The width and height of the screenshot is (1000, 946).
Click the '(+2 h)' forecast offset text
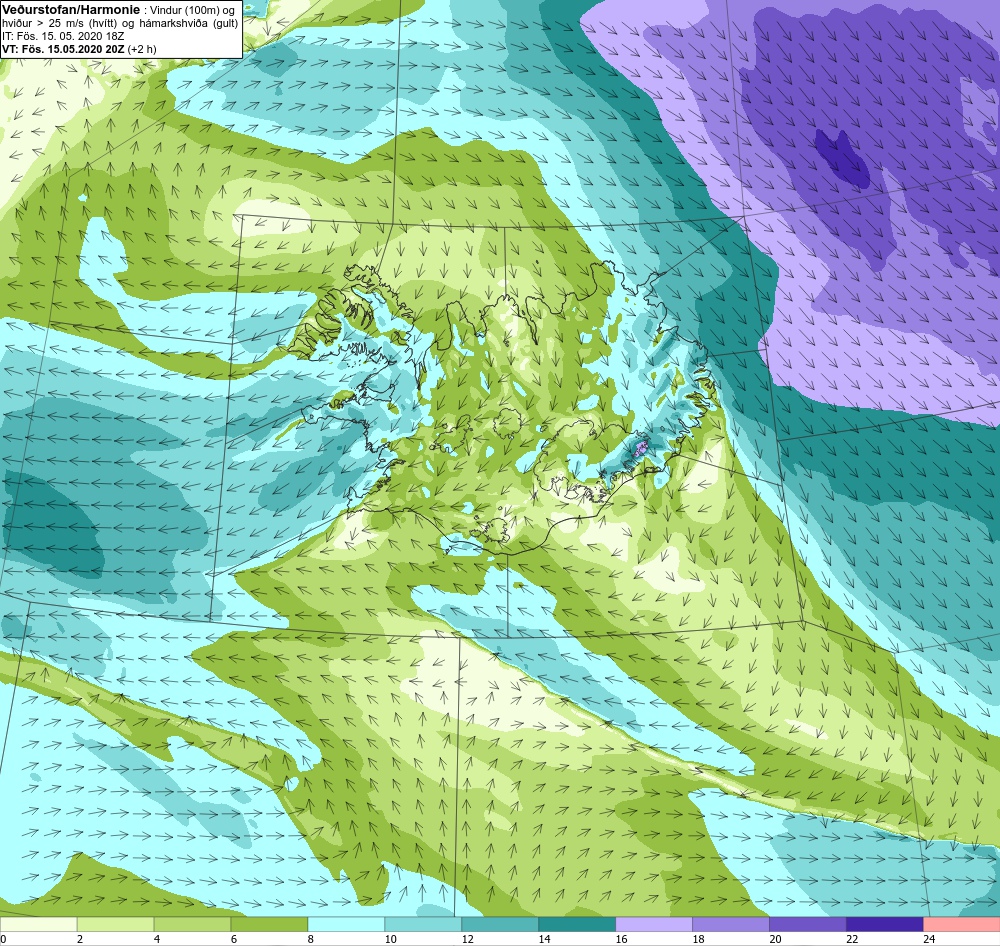[142, 48]
